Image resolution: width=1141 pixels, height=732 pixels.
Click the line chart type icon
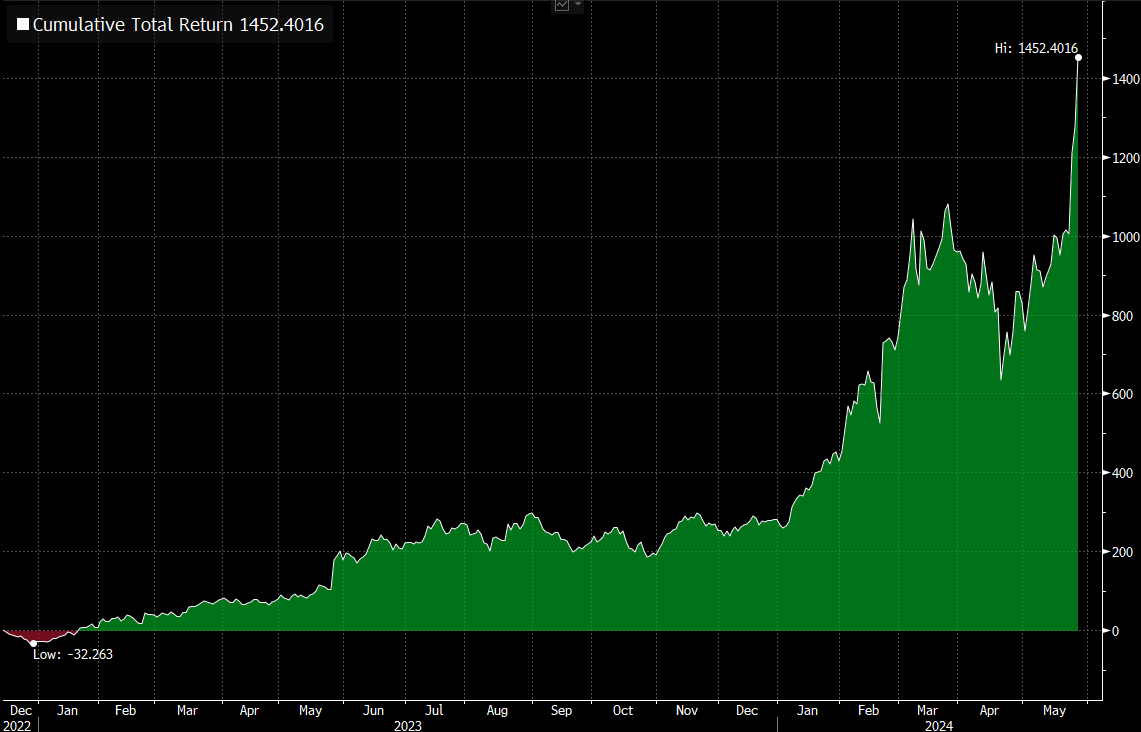[x=562, y=5]
